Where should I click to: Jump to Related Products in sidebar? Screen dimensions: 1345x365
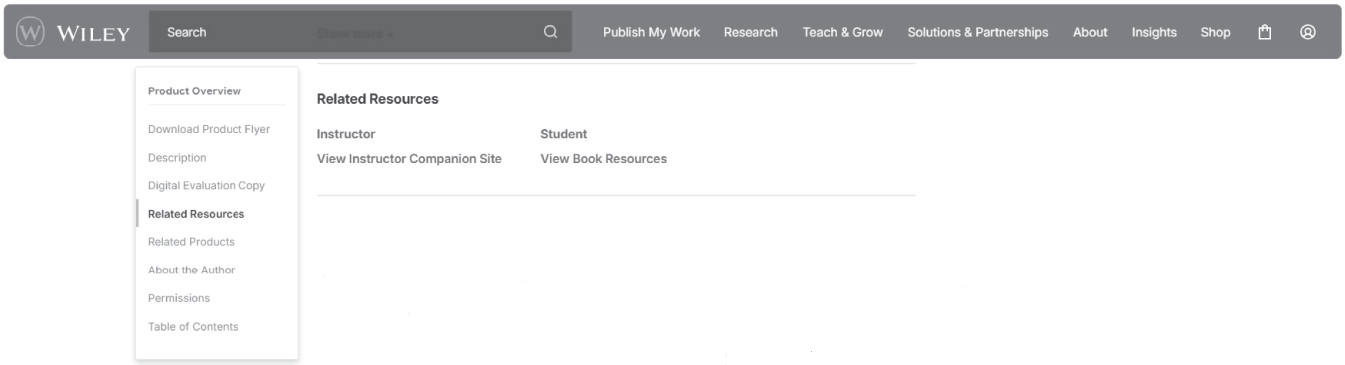tap(191, 241)
